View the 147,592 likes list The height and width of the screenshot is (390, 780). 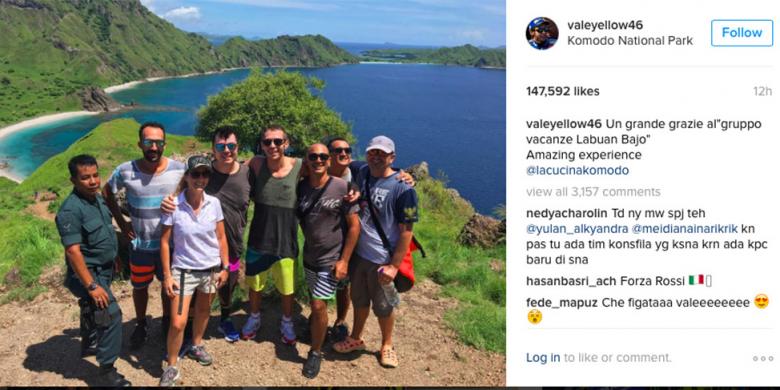point(563,92)
